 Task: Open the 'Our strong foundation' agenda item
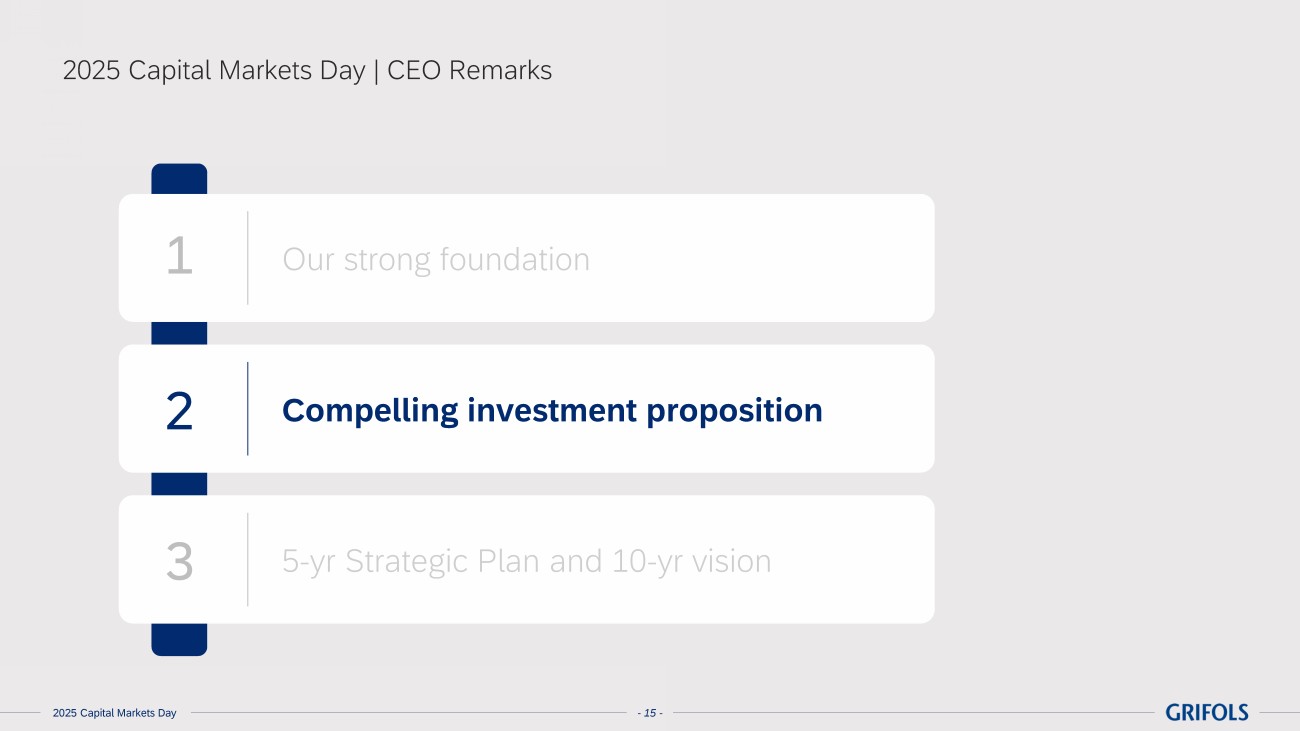point(435,259)
